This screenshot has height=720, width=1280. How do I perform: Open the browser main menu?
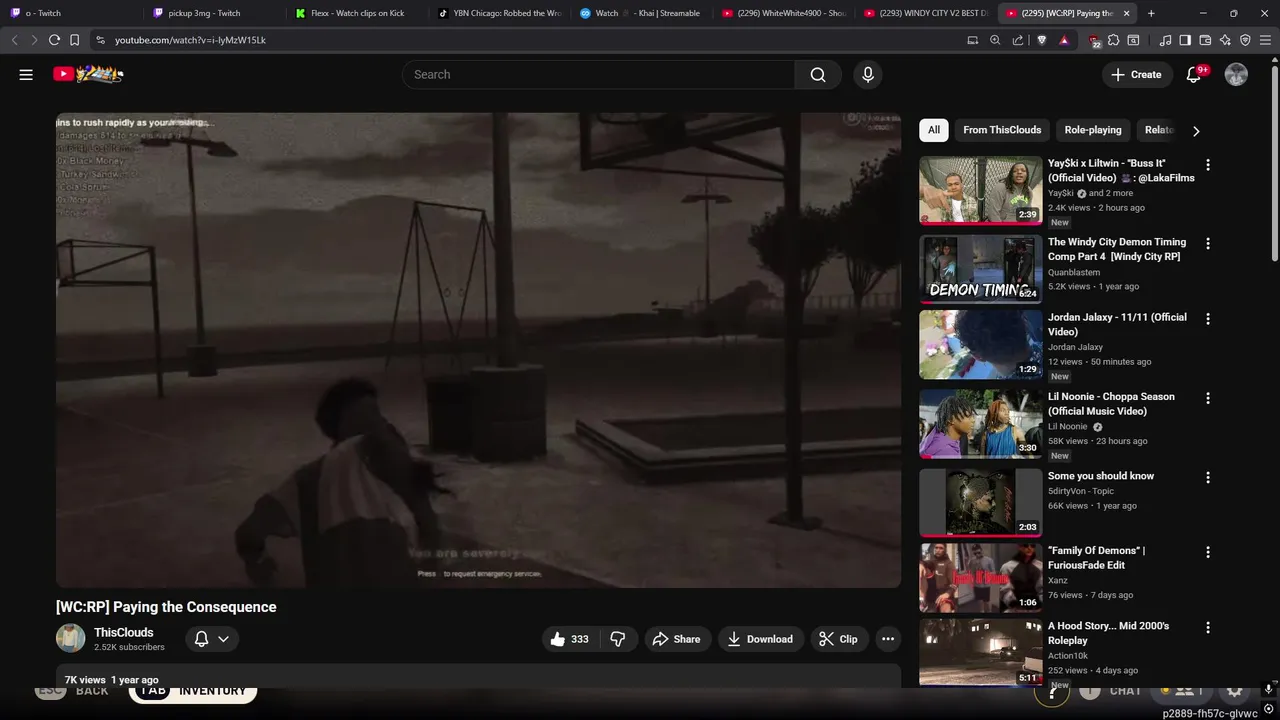click(x=1266, y=40)
